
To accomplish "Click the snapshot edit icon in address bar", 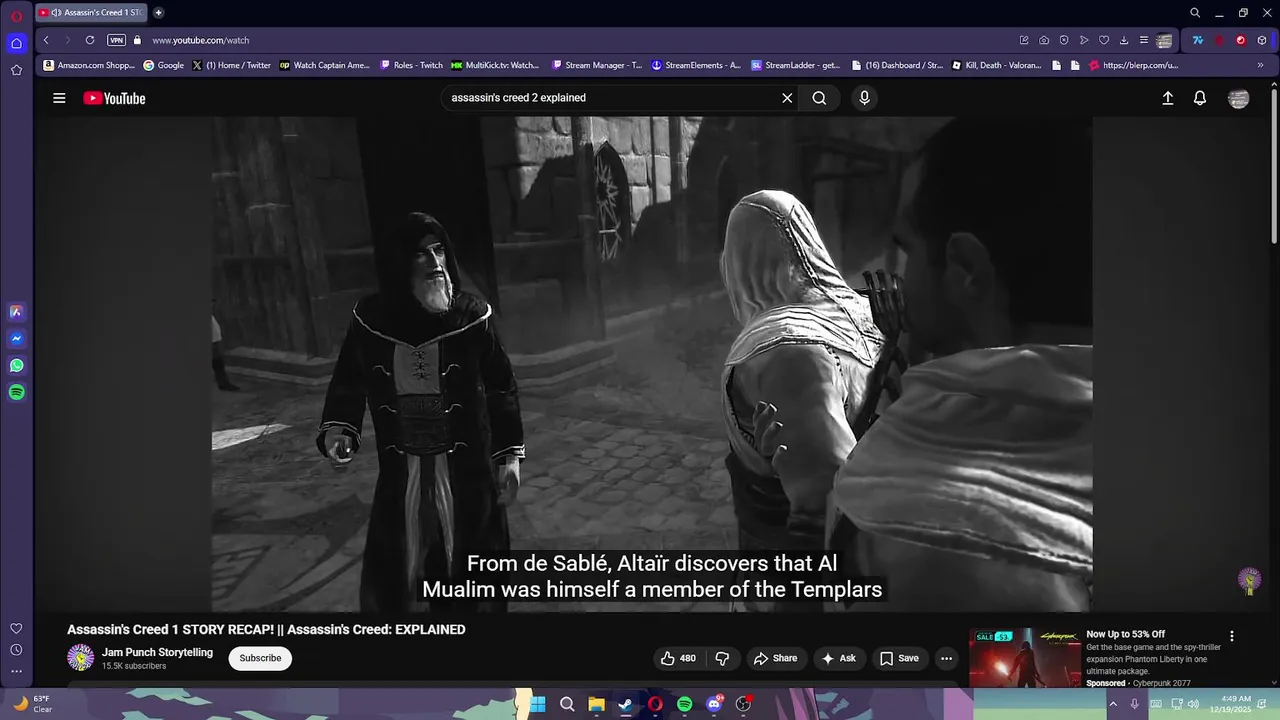I will point(1024,40).
